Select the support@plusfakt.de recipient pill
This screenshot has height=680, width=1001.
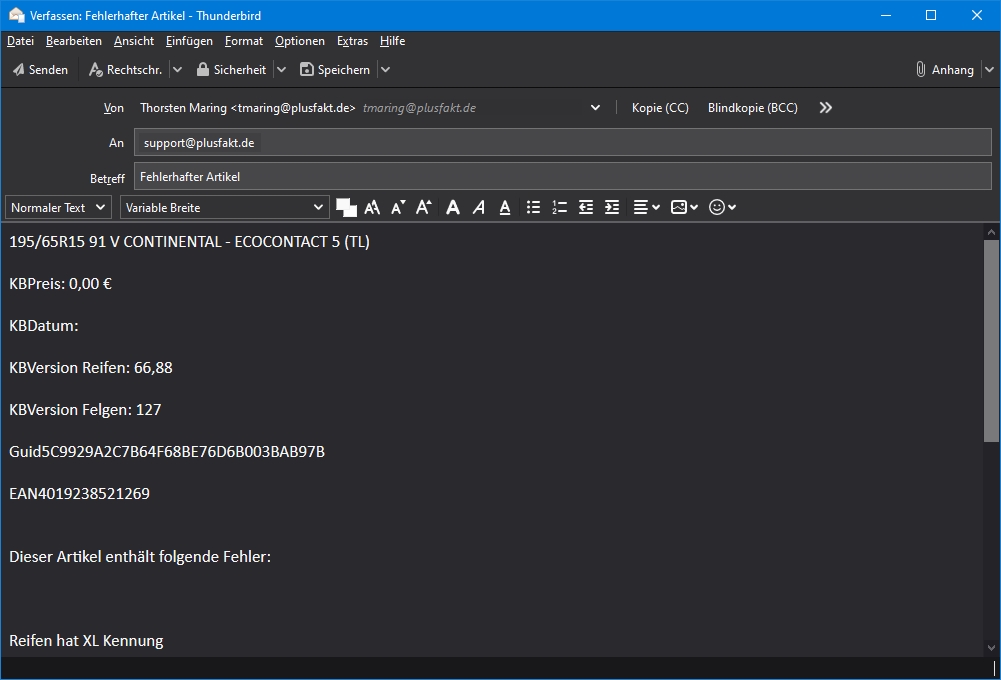point(199,143)
